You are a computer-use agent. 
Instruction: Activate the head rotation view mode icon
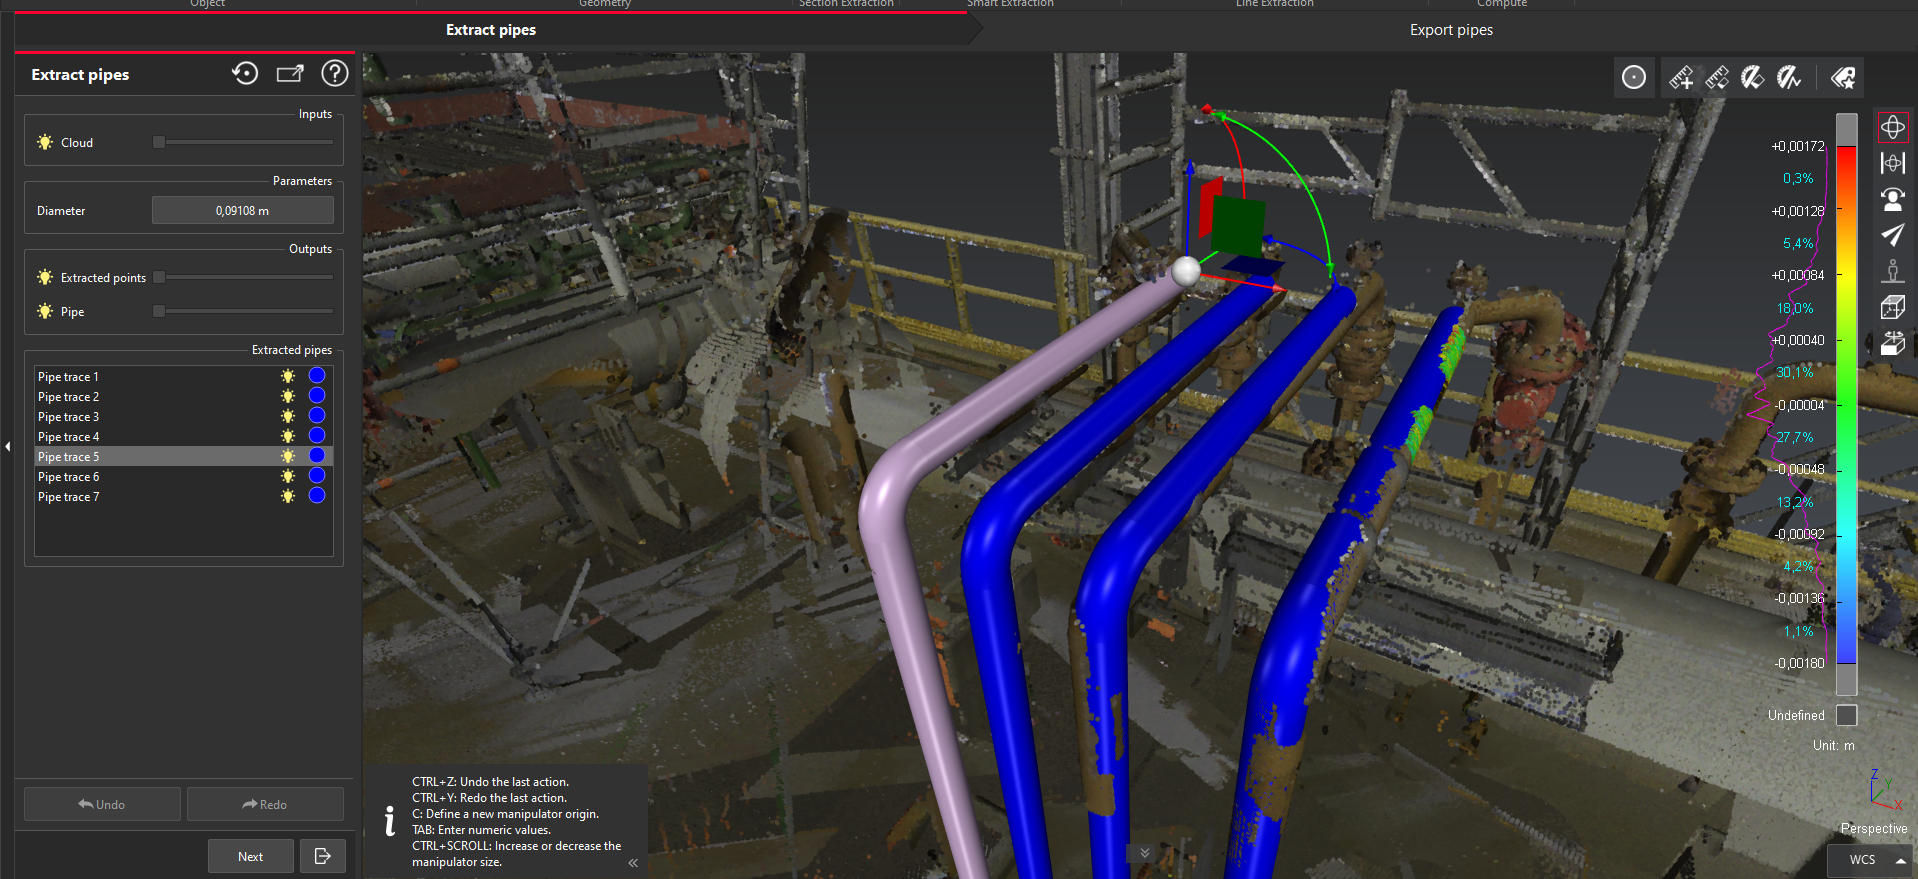pos(1892,199)
